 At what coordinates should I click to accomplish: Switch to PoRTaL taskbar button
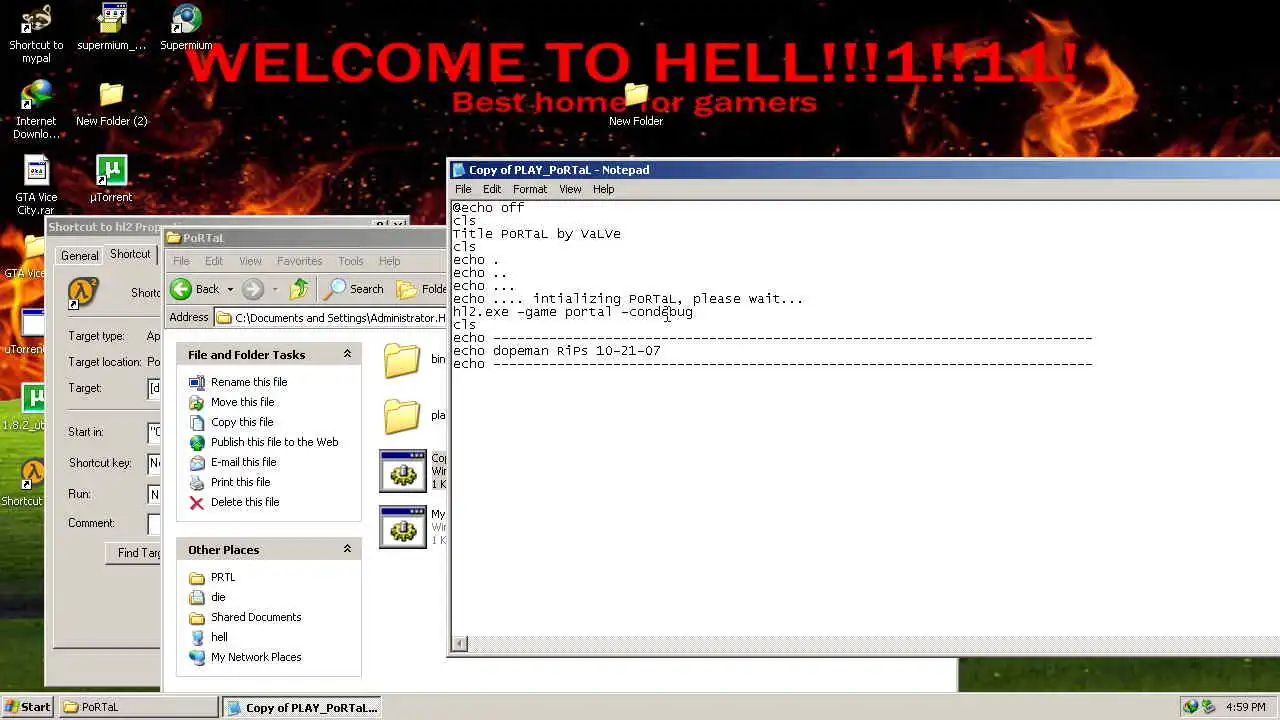[139, 707]
